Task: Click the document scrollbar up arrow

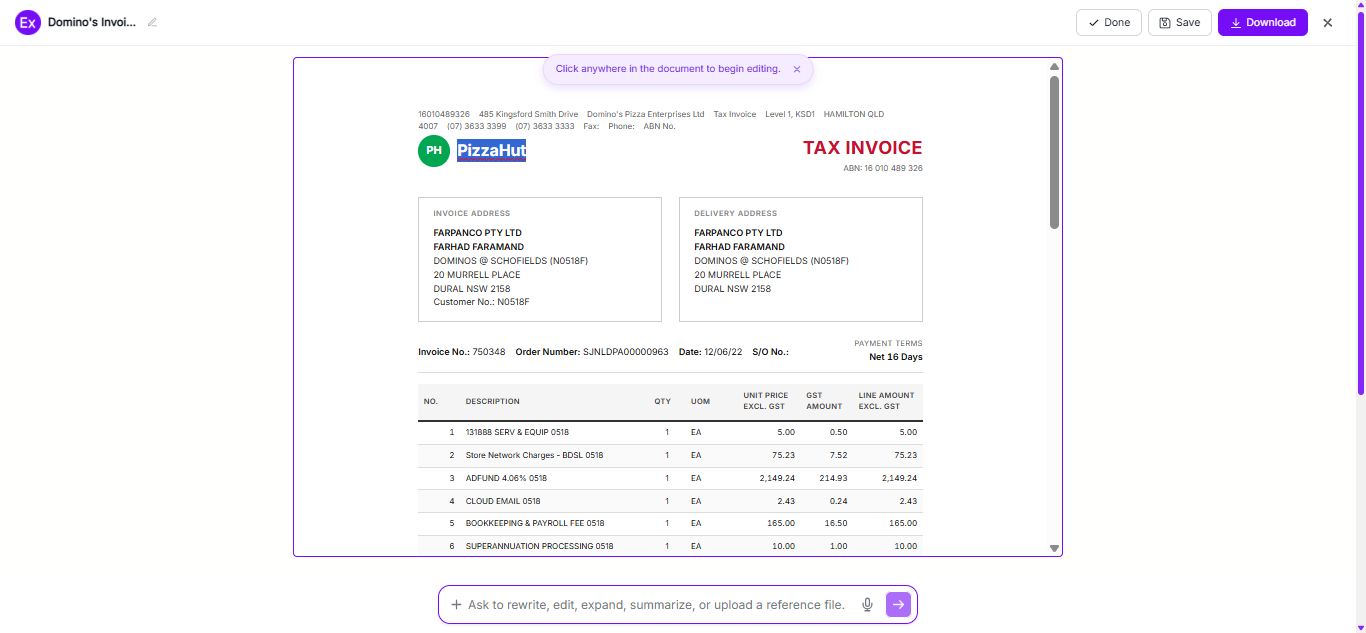Action: [1054, 67]
